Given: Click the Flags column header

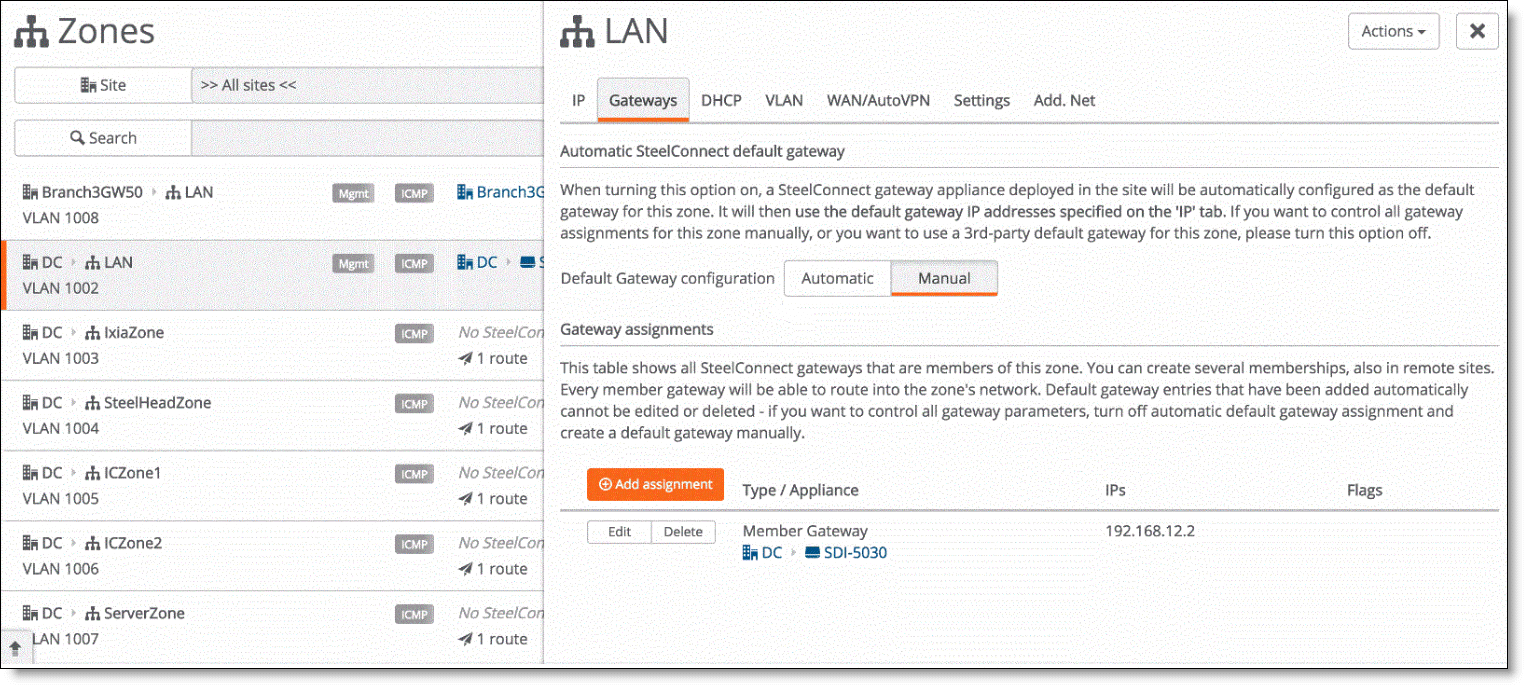Looking at the screenshot, I should pos(1364,490).
